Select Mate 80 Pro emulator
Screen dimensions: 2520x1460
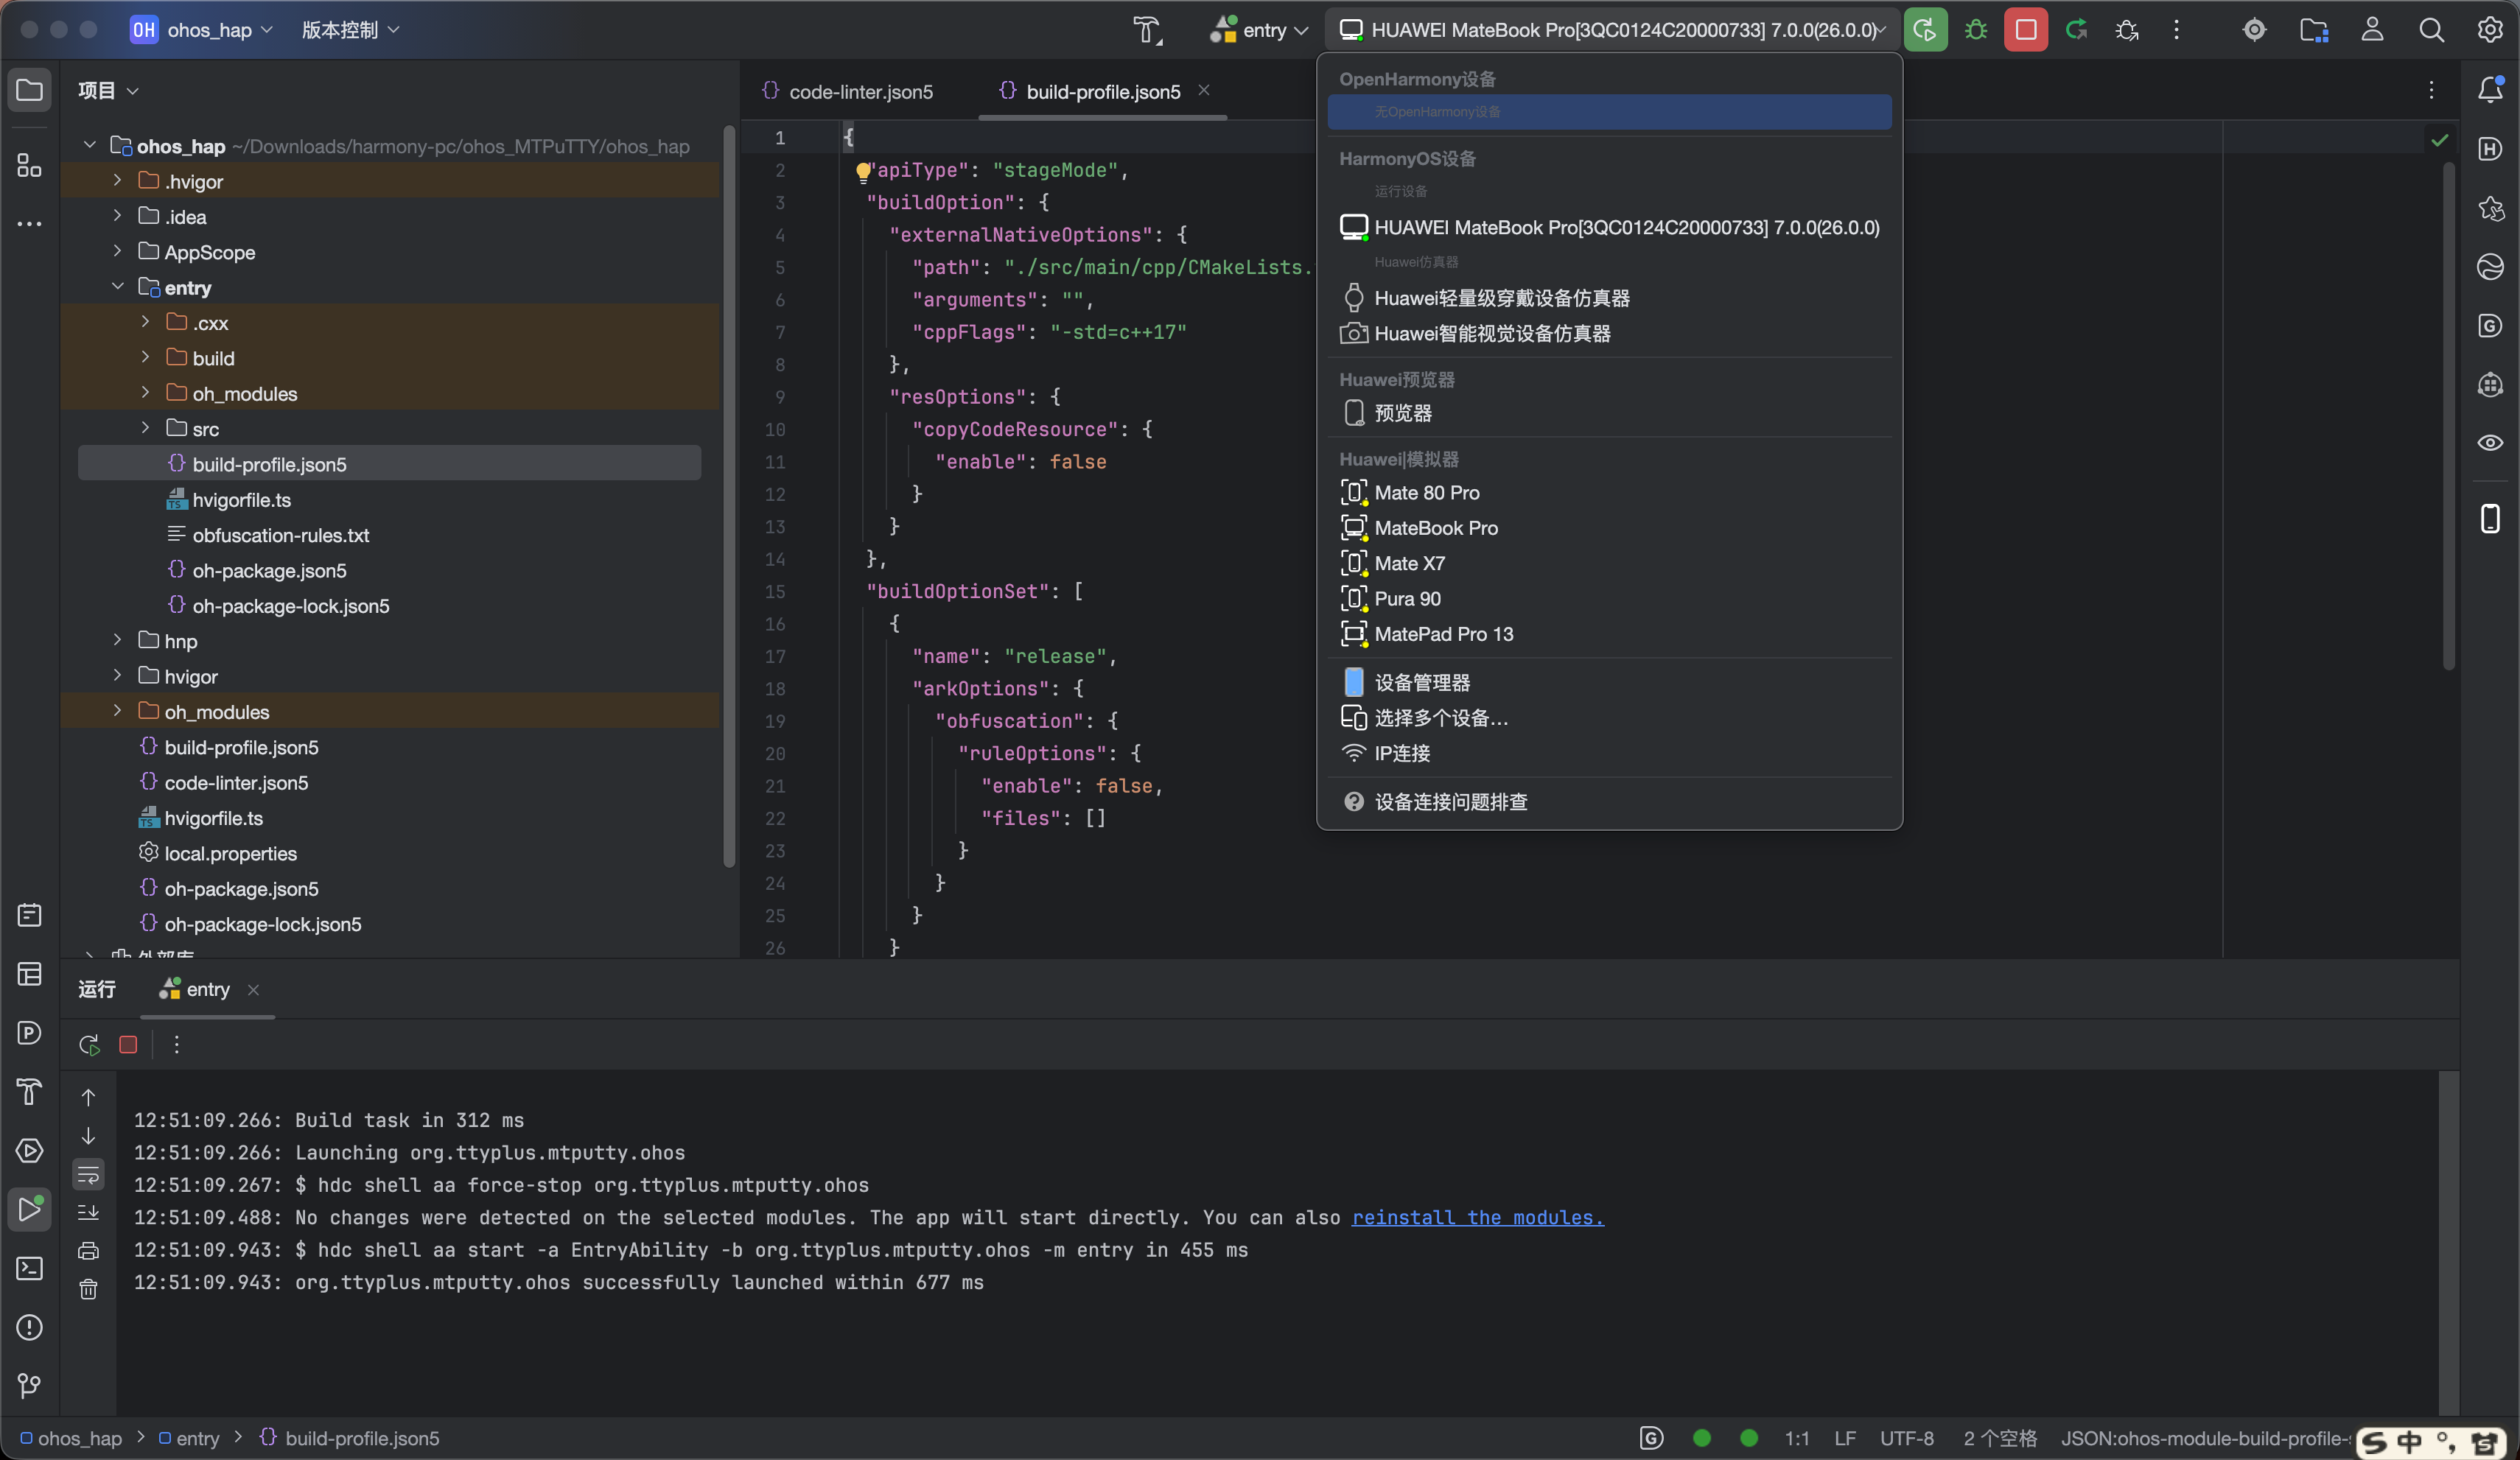tap(1610, 492)
